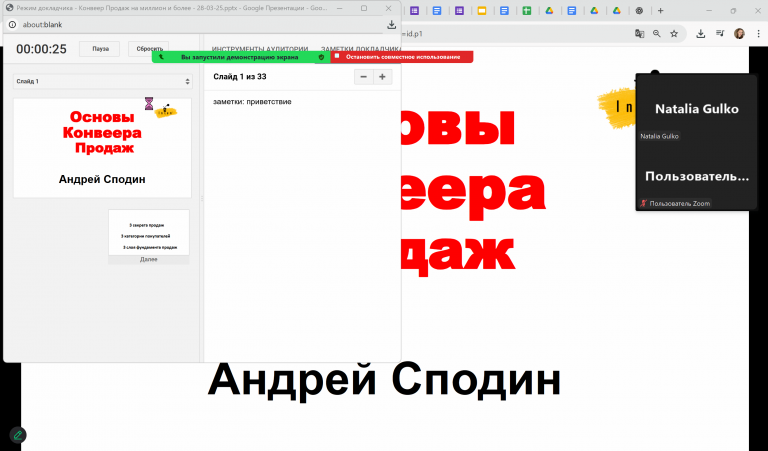Switch to Инструменты аудитории tab

pos(260,48)
